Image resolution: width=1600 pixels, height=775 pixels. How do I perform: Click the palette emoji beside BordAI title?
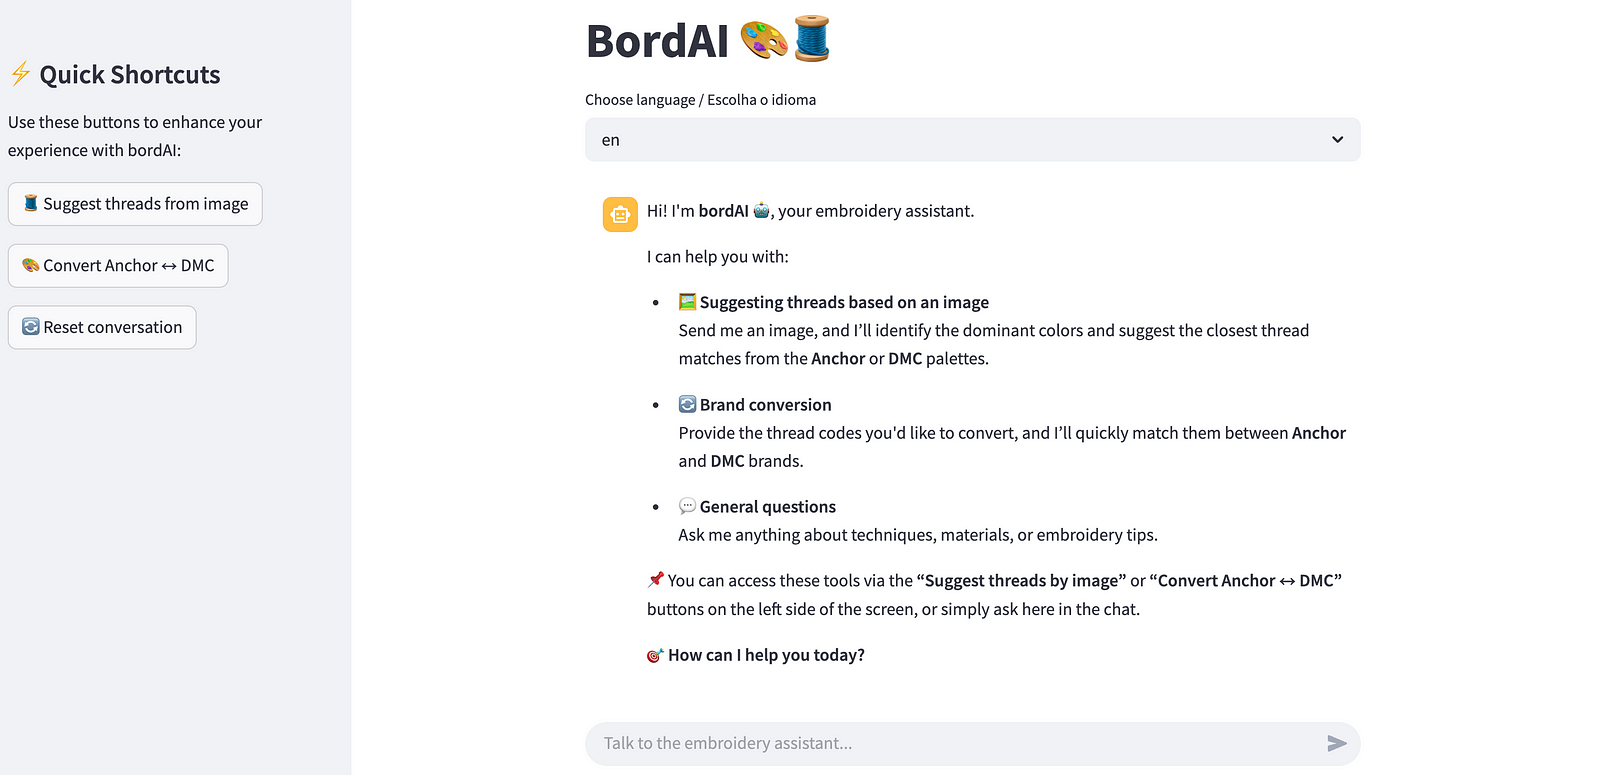764,41
